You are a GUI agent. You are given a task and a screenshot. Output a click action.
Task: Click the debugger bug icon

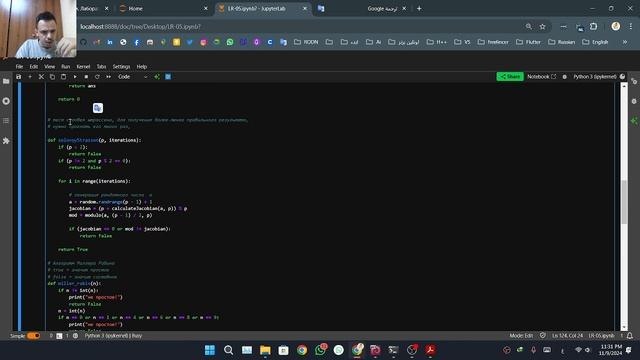[564, 77]
